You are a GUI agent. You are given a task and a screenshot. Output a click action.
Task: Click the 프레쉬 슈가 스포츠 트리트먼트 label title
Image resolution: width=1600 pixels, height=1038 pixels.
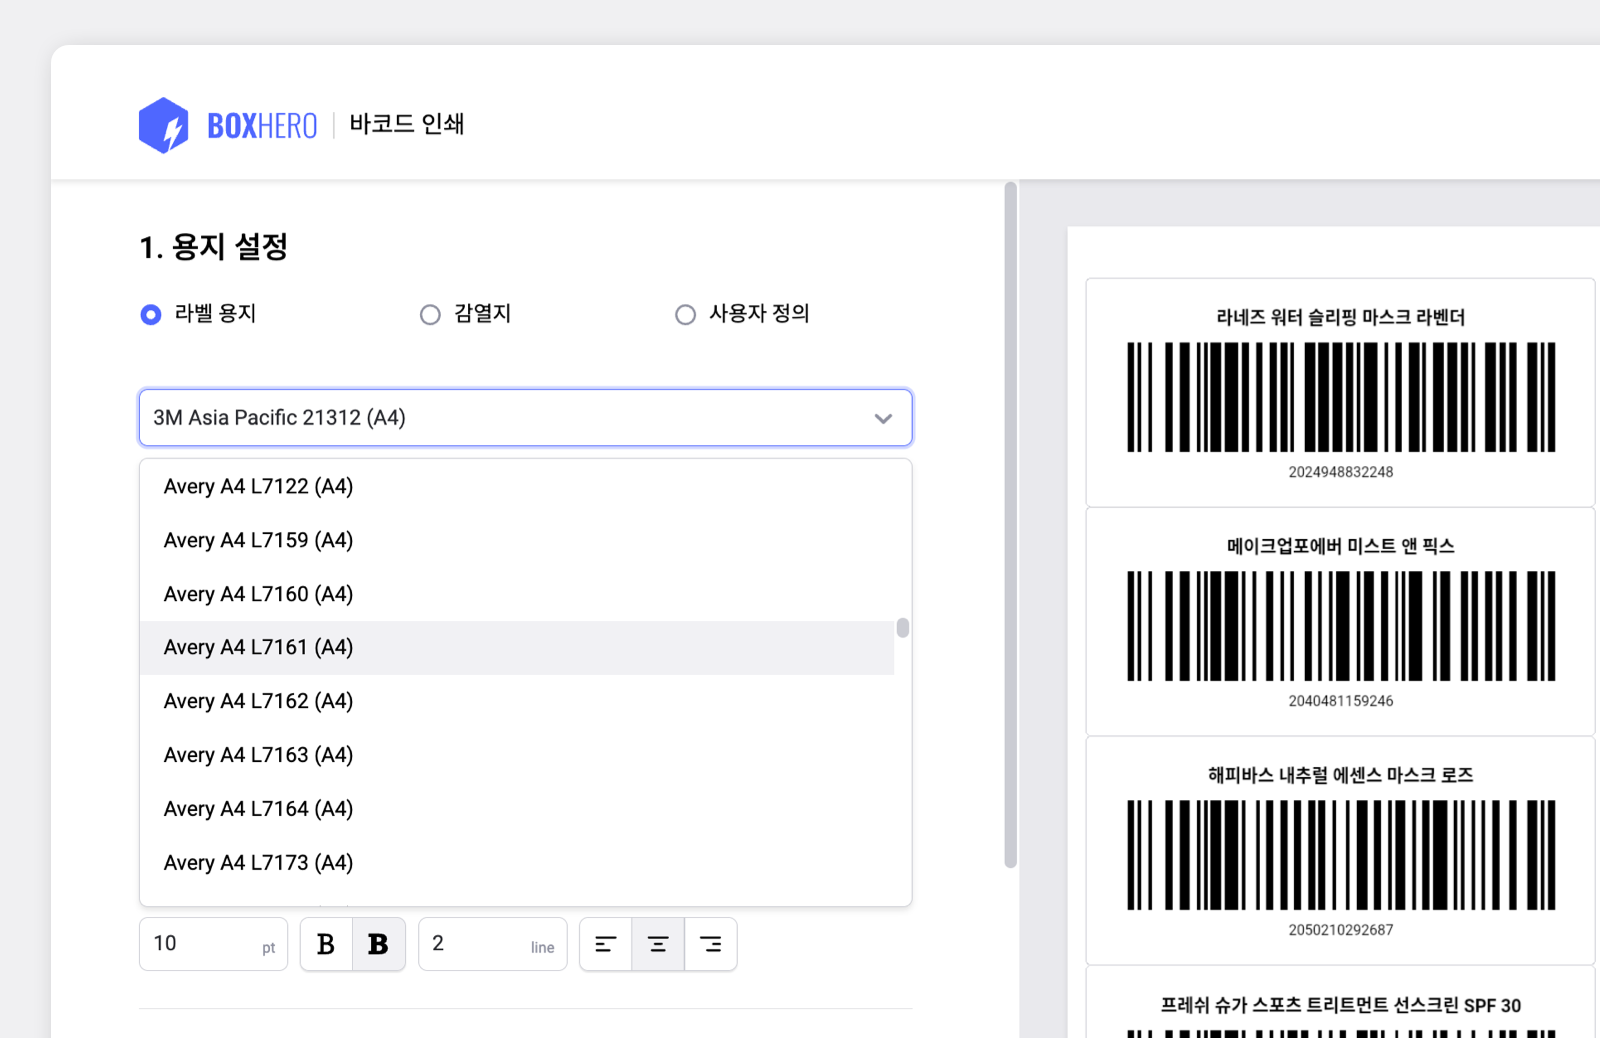coord(1340,1005)
